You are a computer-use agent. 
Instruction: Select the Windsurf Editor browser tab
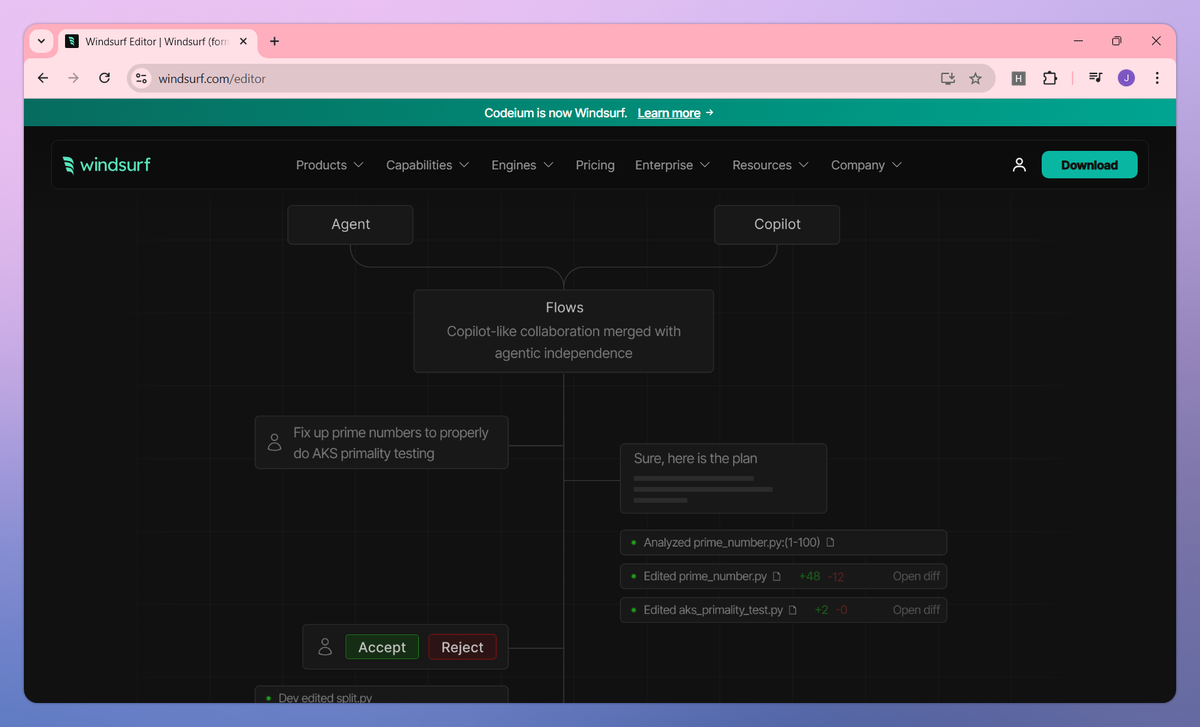pos(157,41)
